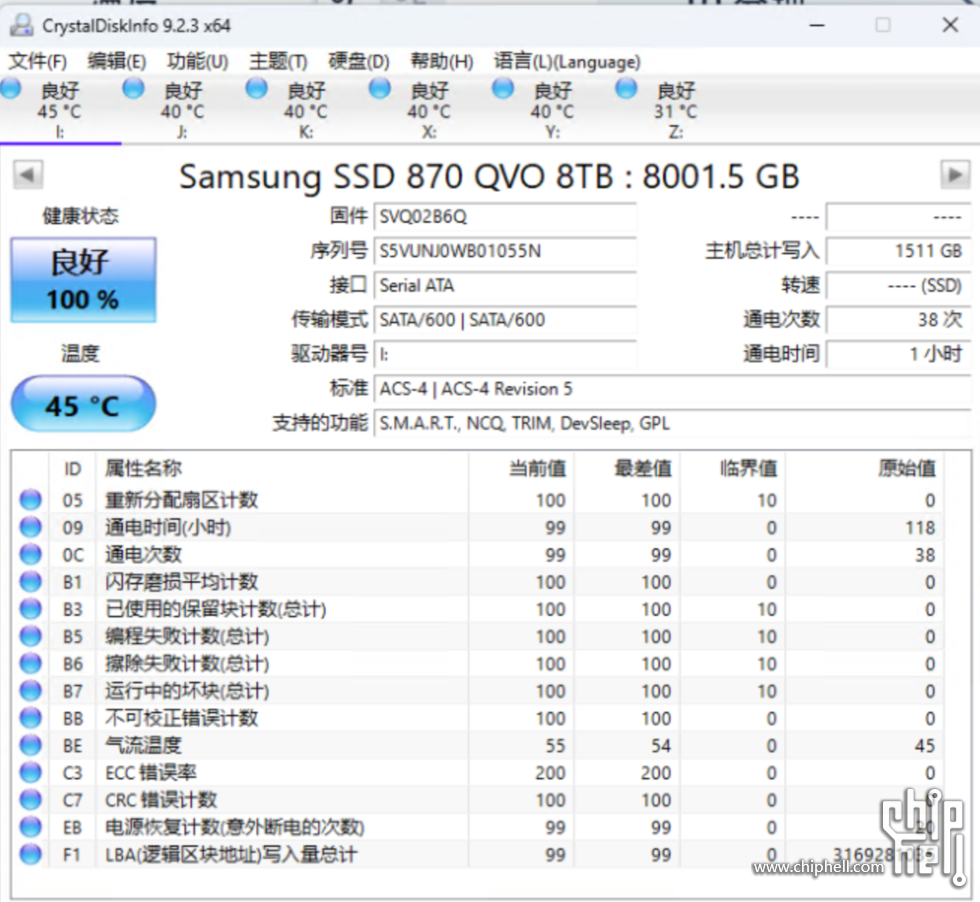Open the 语言(L)(Language) menu
The image size is (980, 902).
[x=567, y=62]
